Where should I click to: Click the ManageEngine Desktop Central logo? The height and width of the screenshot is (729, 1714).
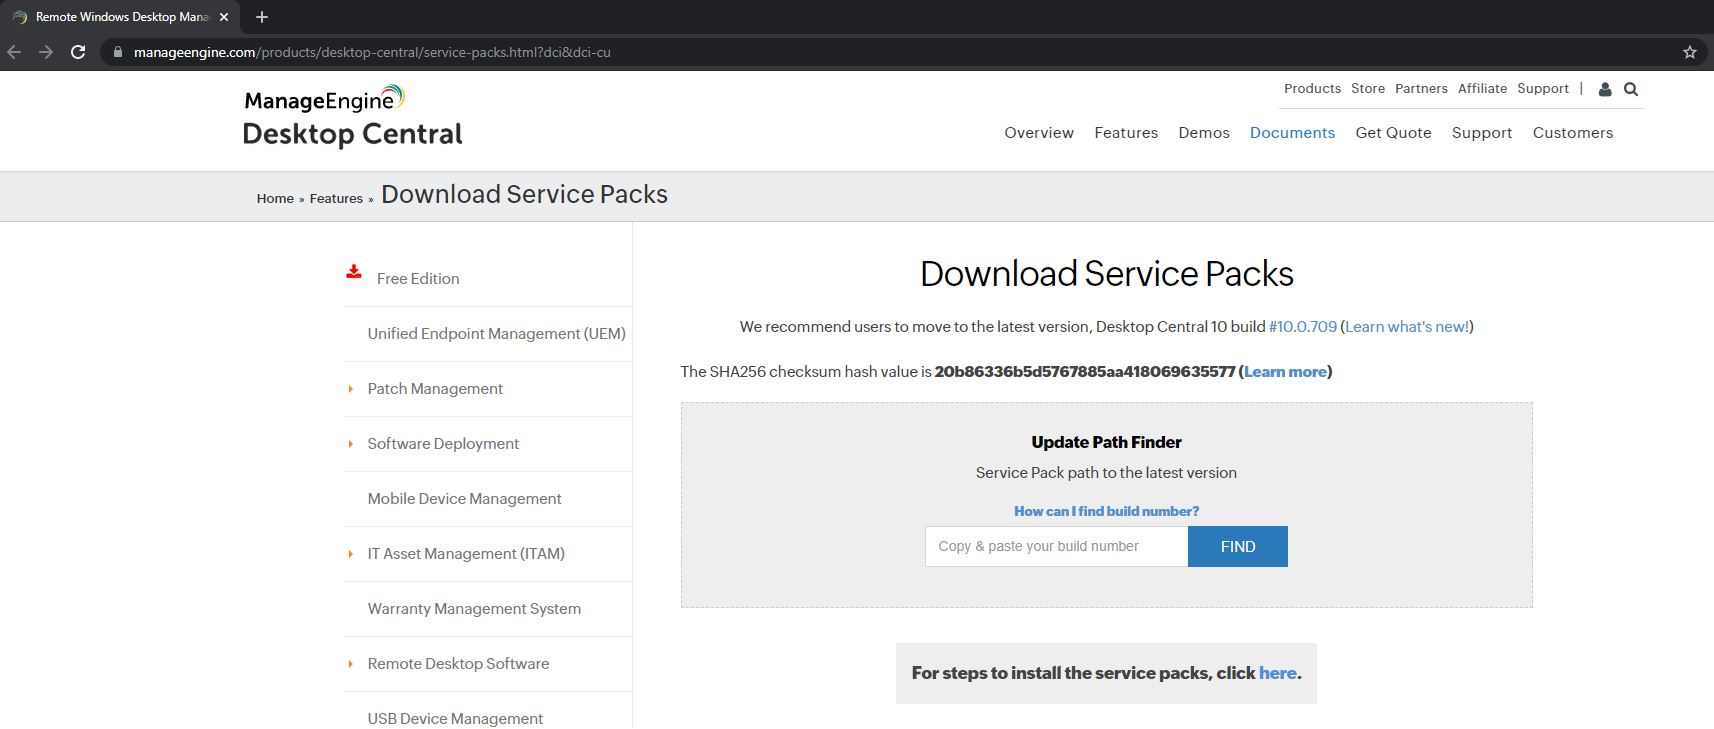point(353,117)
